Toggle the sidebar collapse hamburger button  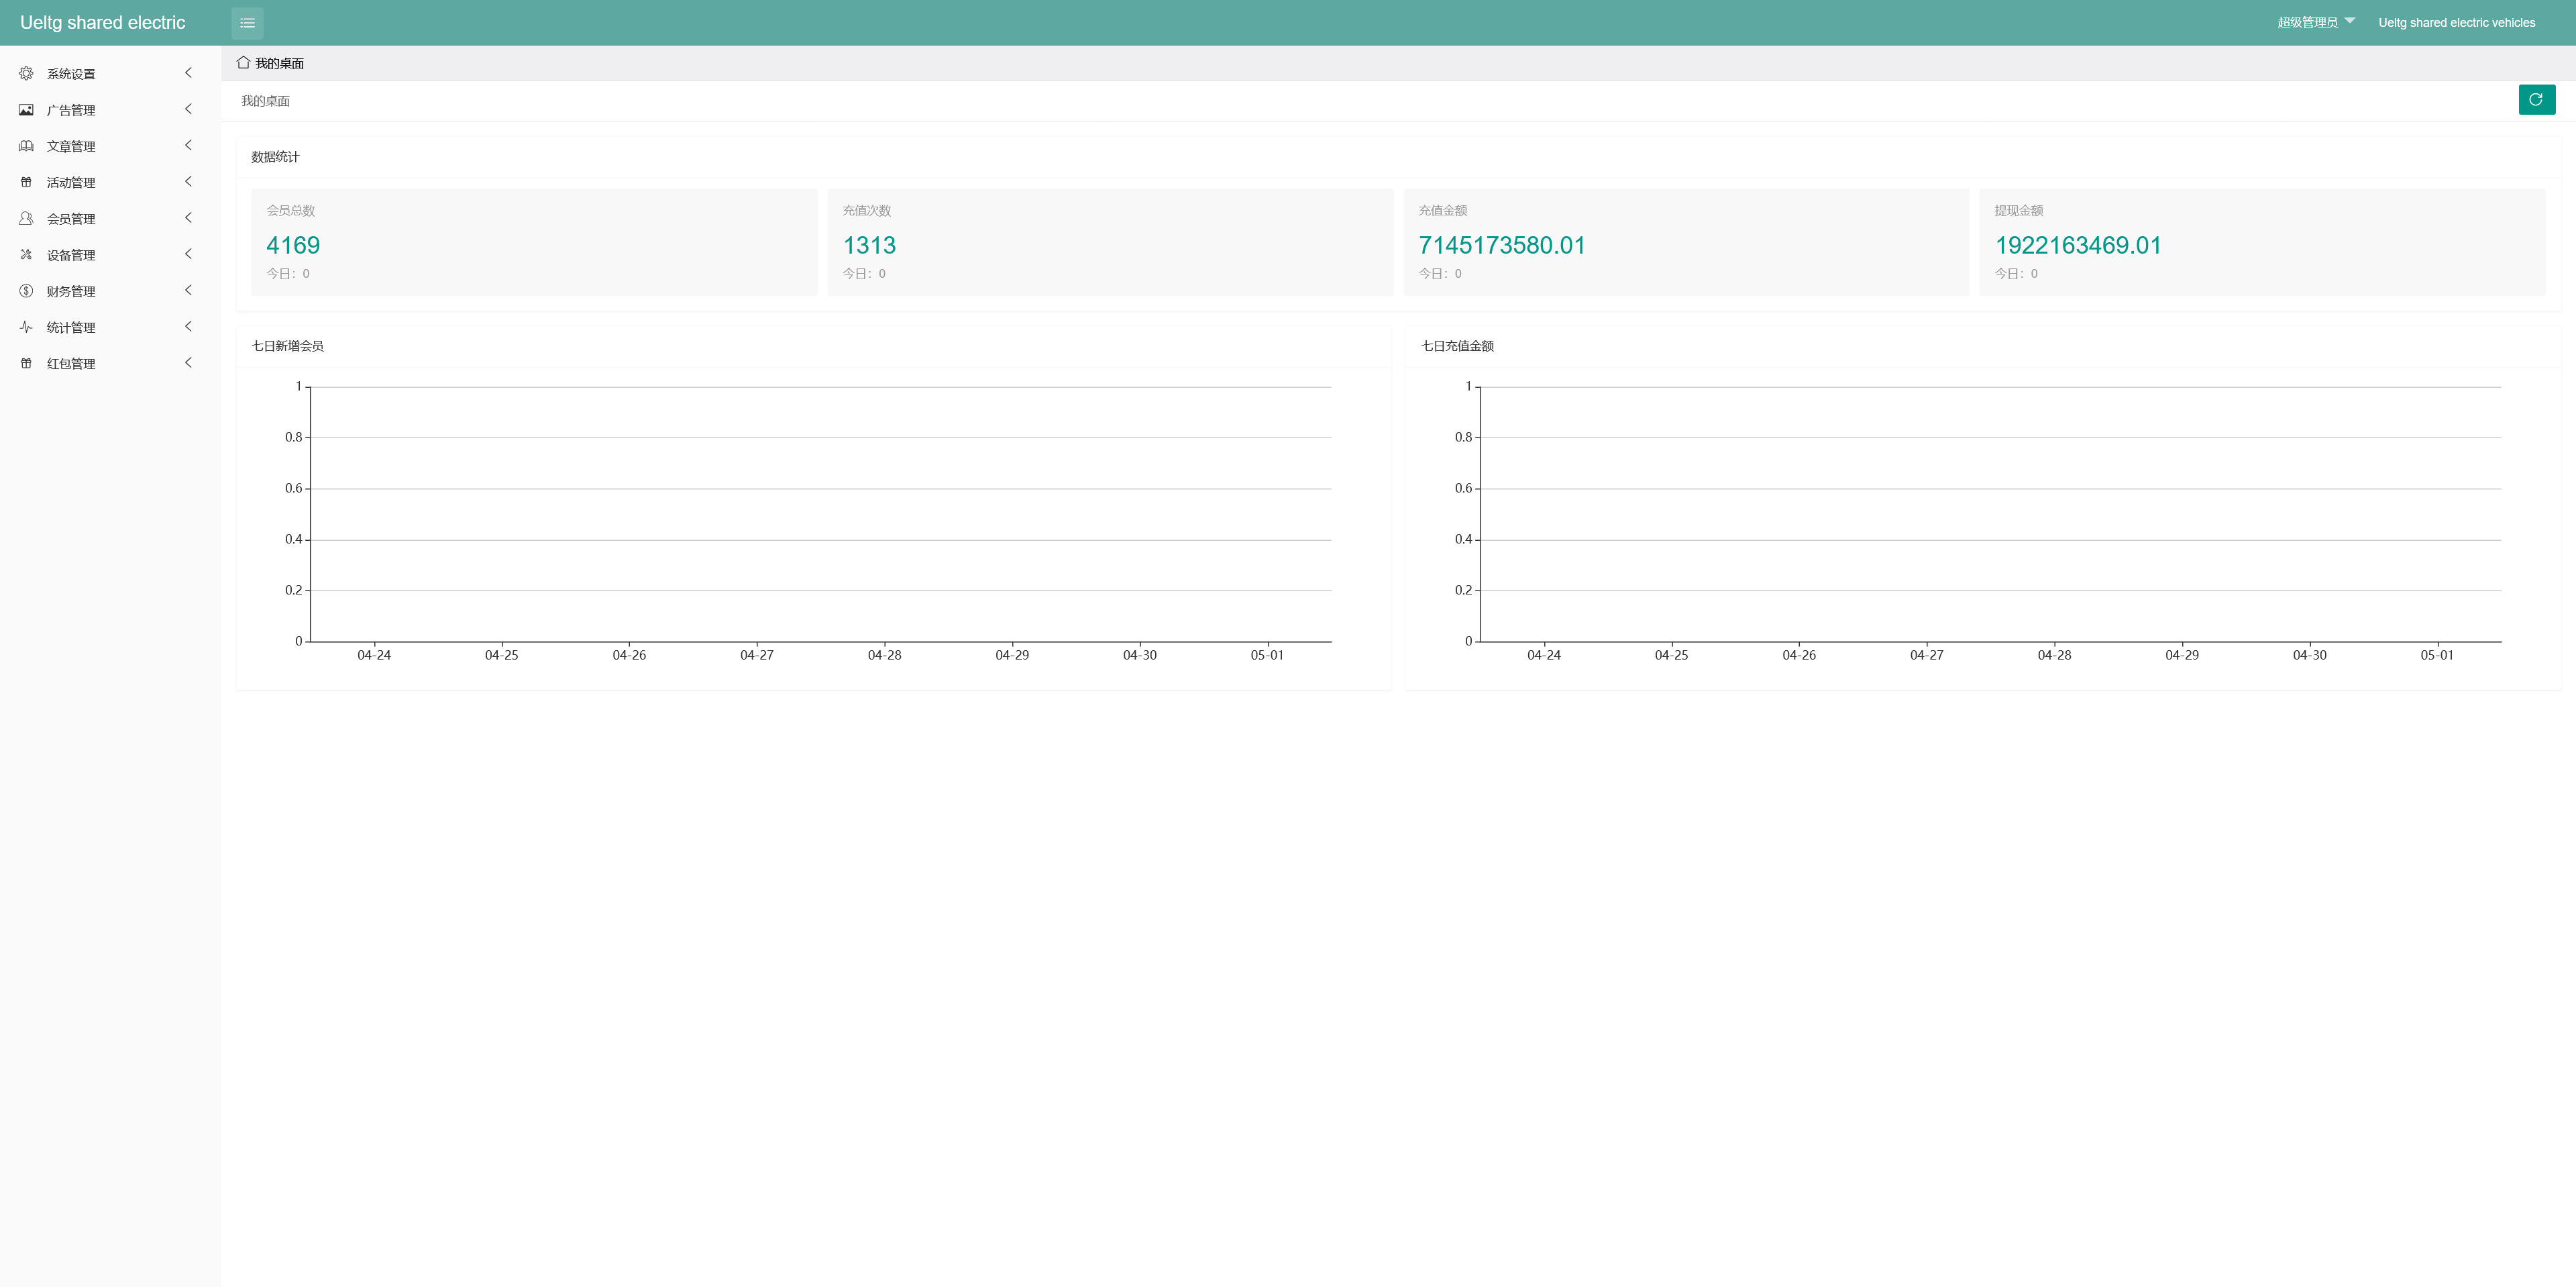tap(247, 23)
